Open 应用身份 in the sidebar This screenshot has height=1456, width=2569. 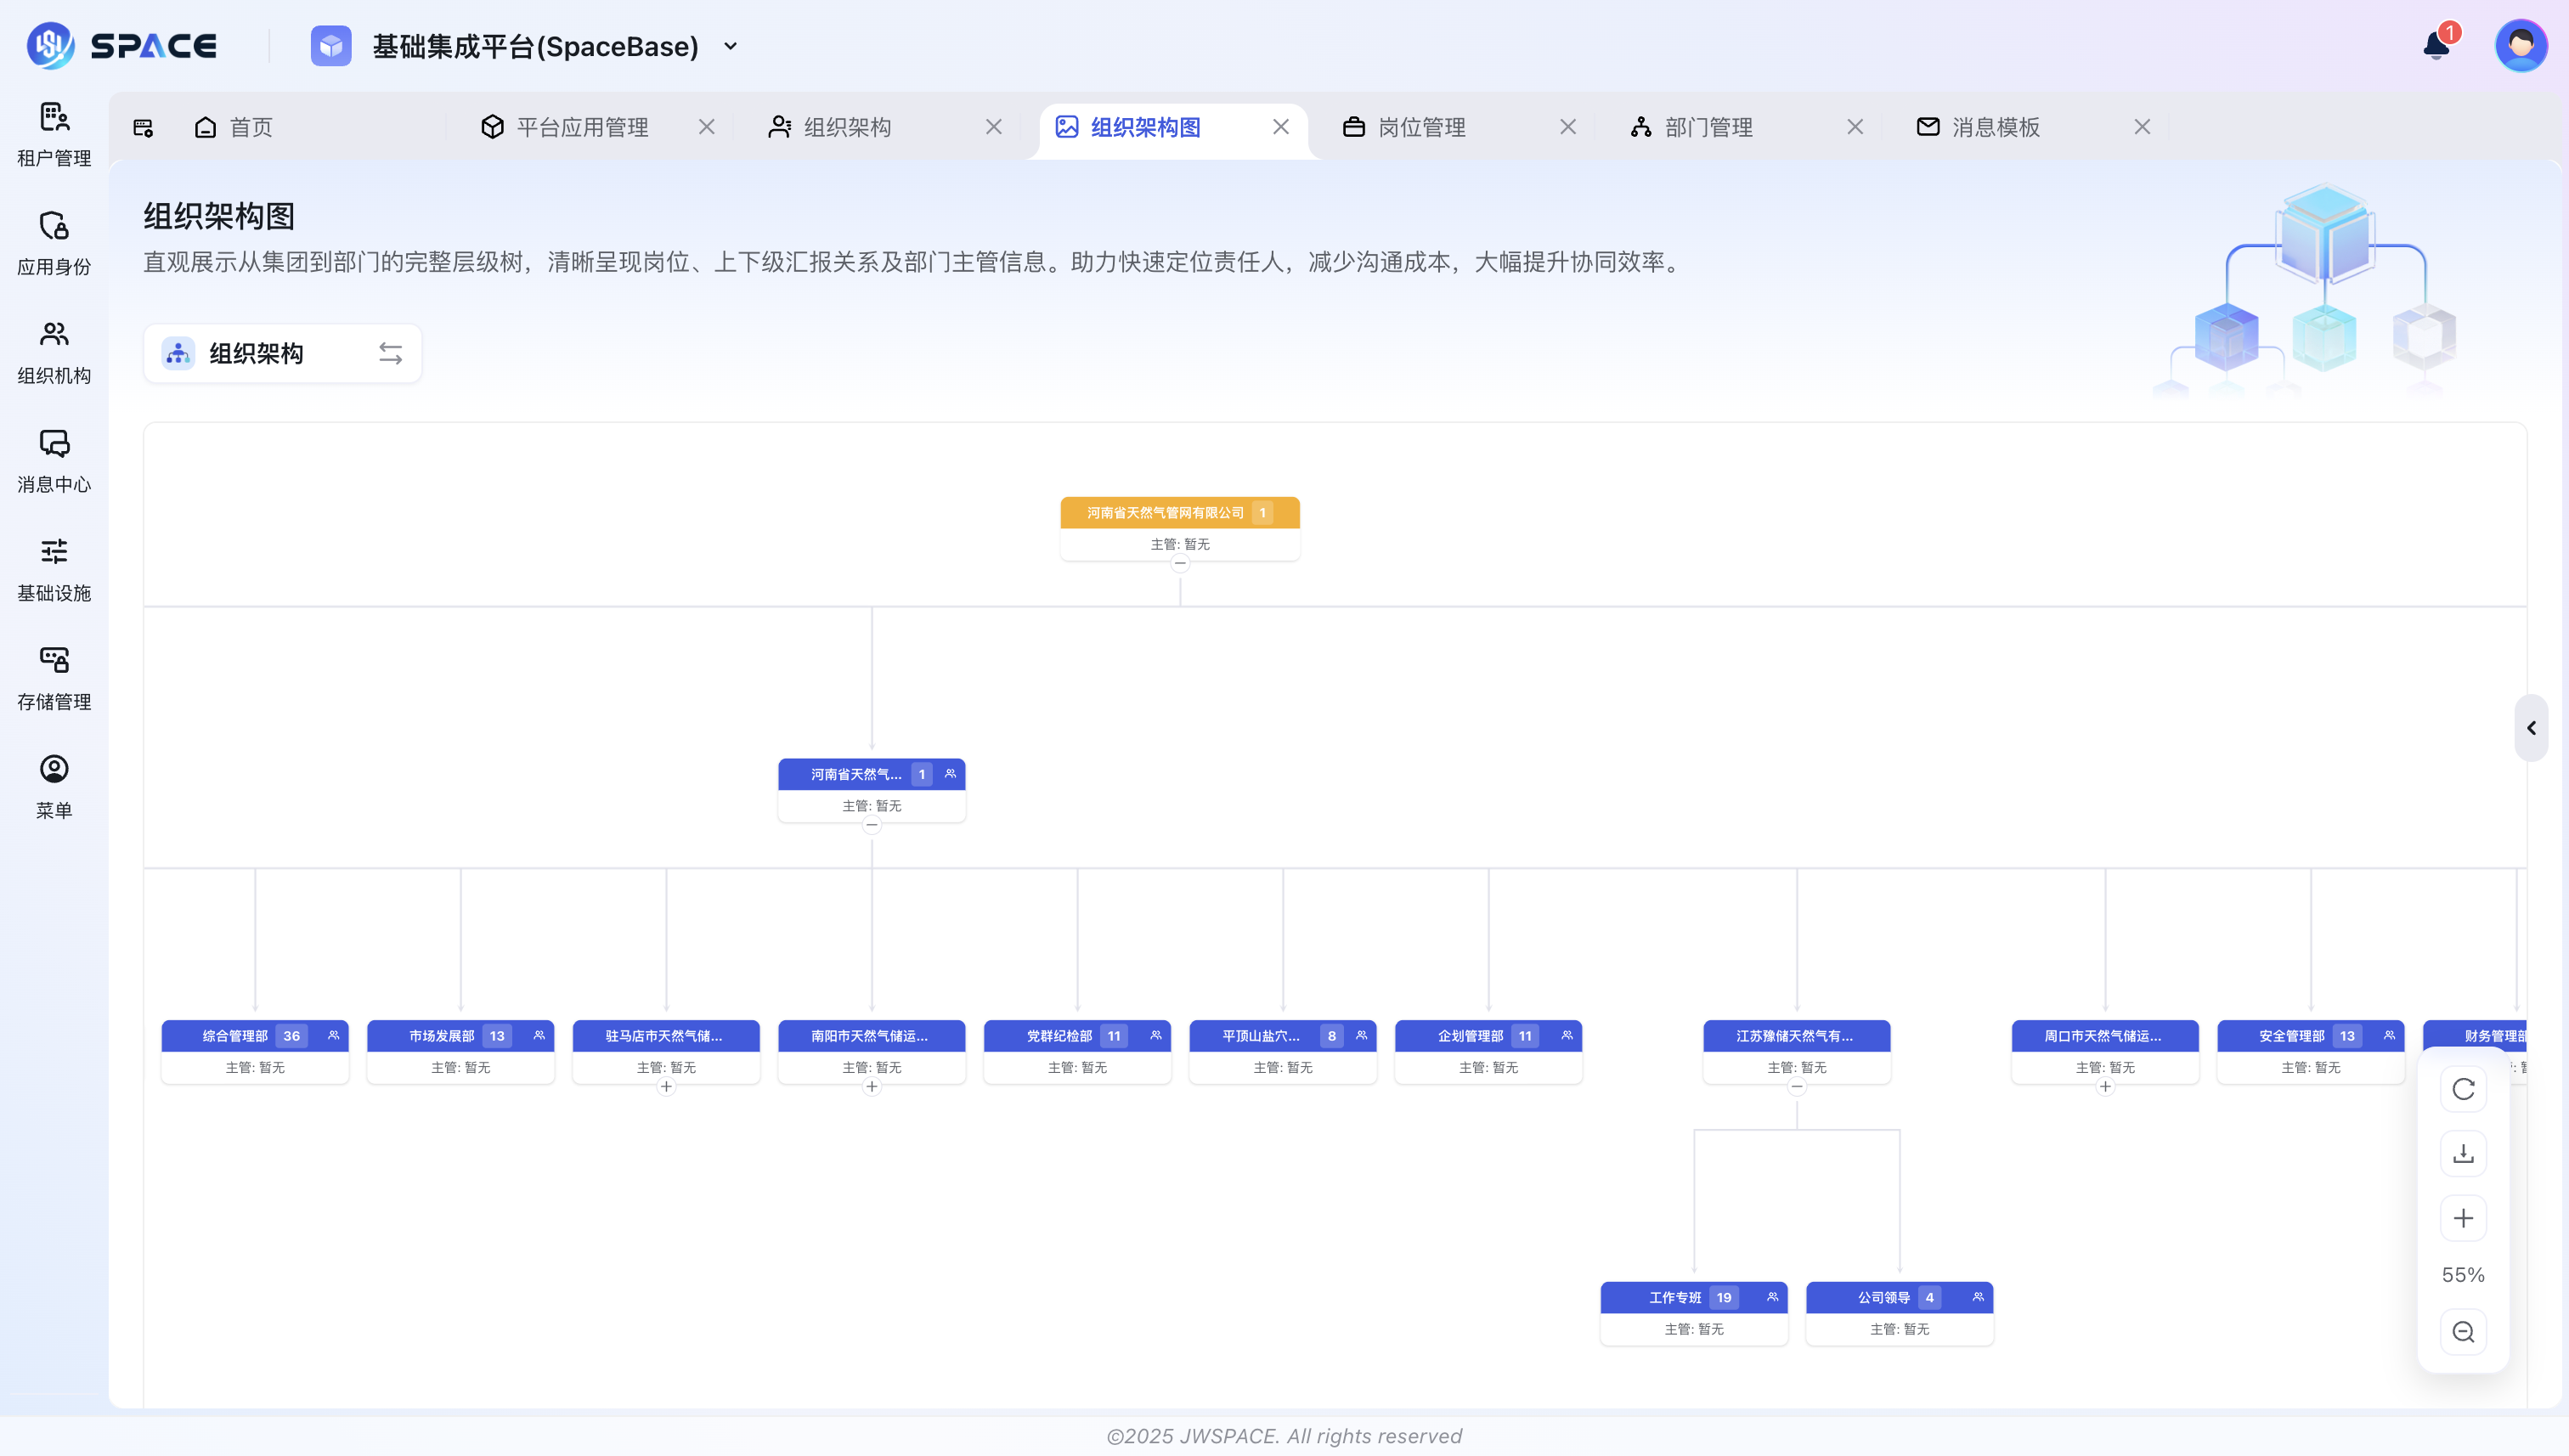(53, 240)
